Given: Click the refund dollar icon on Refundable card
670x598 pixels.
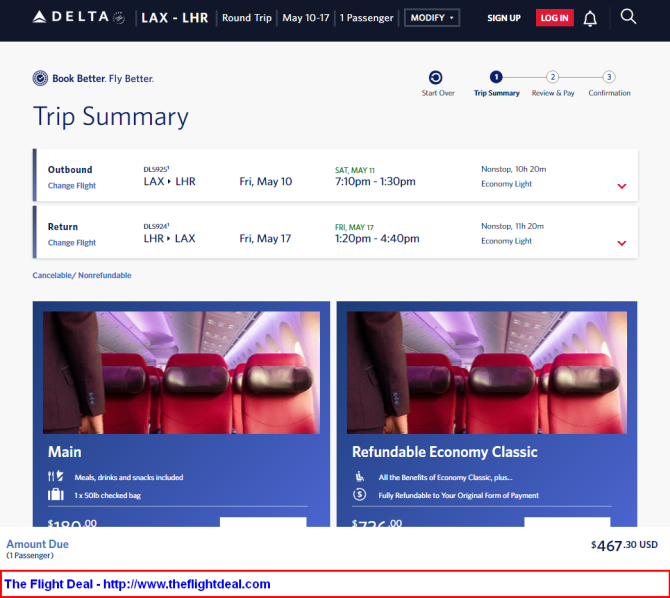Looking at the screenshot, I should 359,495.
